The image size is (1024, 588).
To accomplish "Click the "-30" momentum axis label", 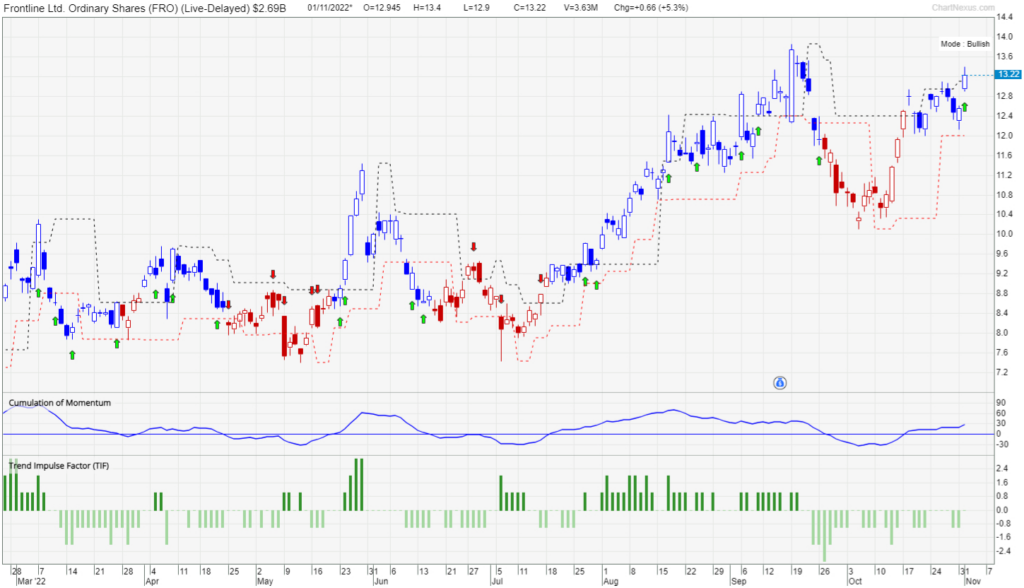I will click(1002, 444).
